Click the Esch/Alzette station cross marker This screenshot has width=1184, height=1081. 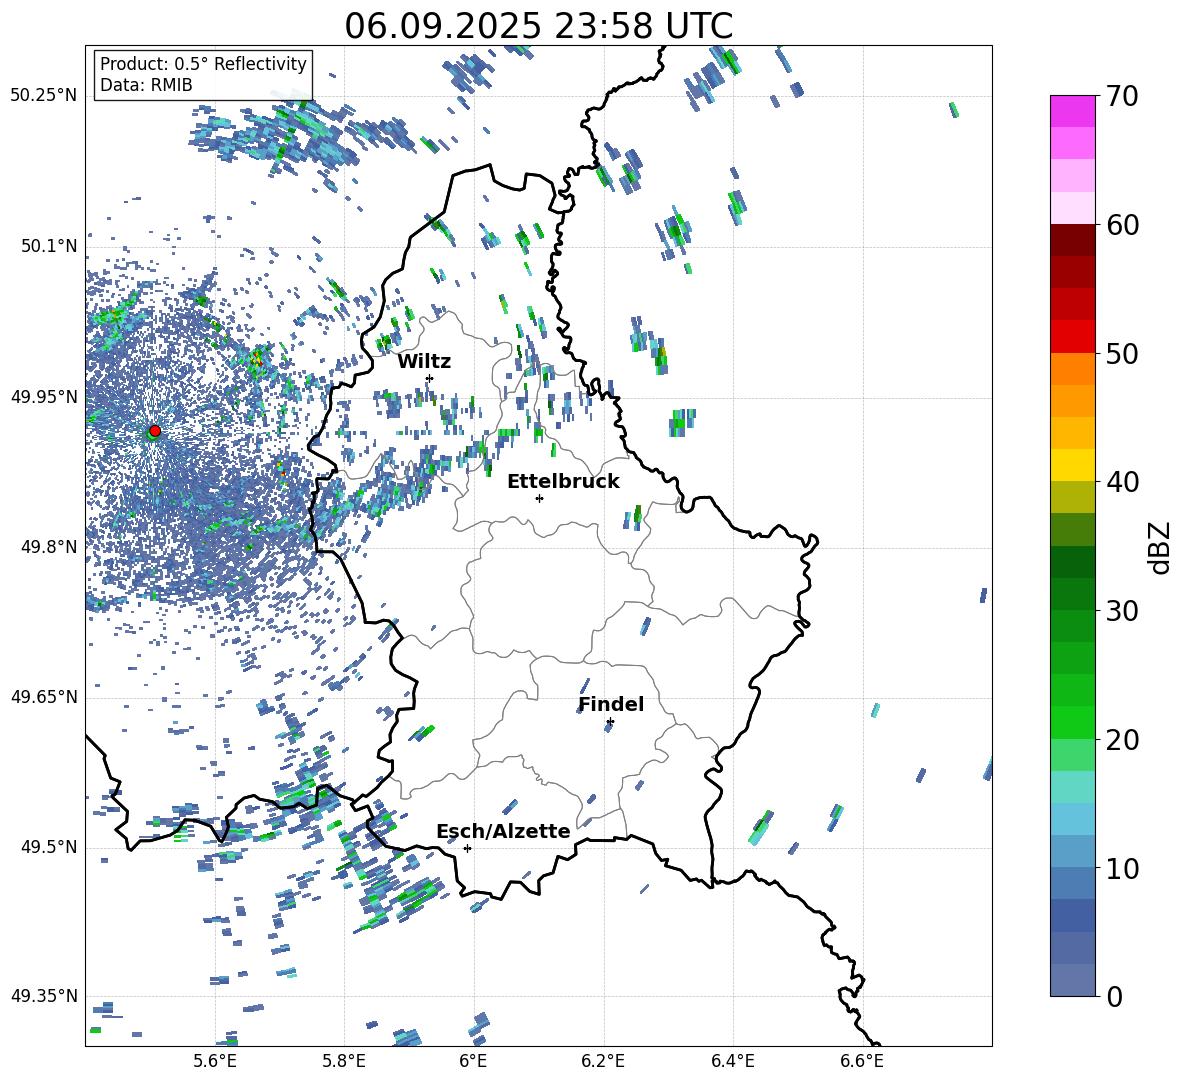(x=467, y=848)
